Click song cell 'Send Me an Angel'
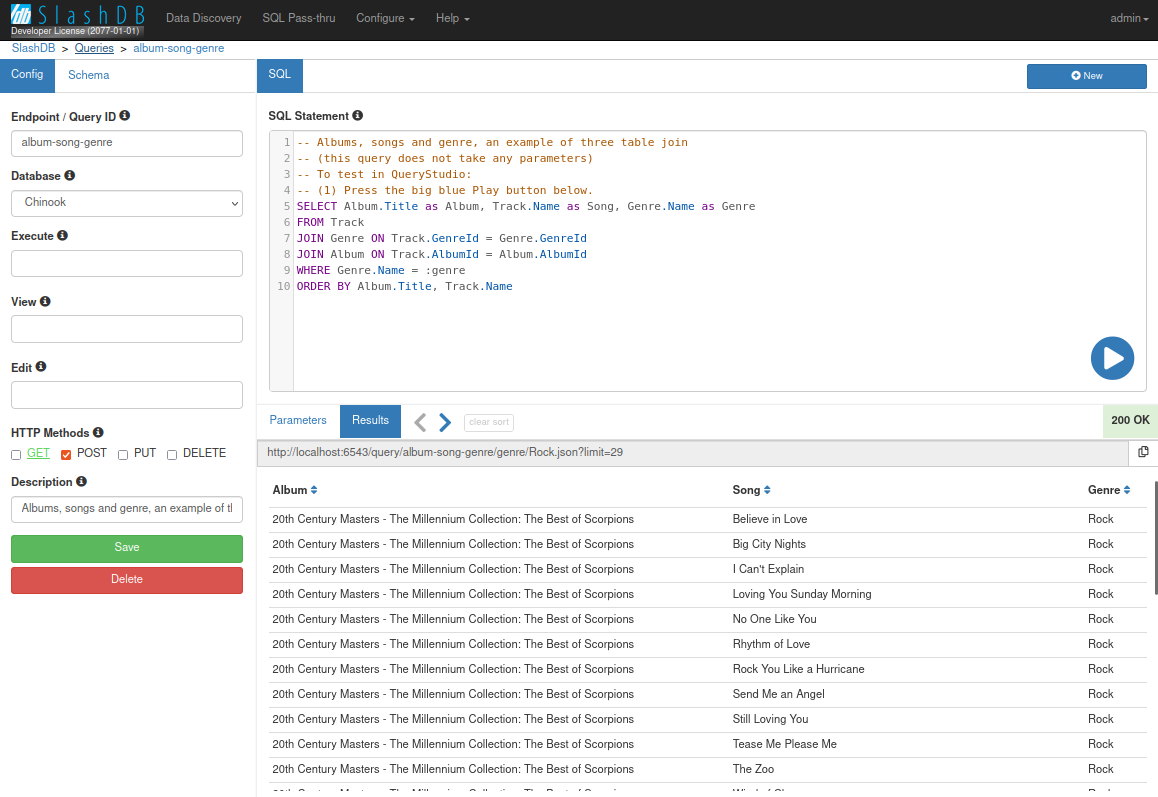1158x797 pixels. [x=778, y=694]
